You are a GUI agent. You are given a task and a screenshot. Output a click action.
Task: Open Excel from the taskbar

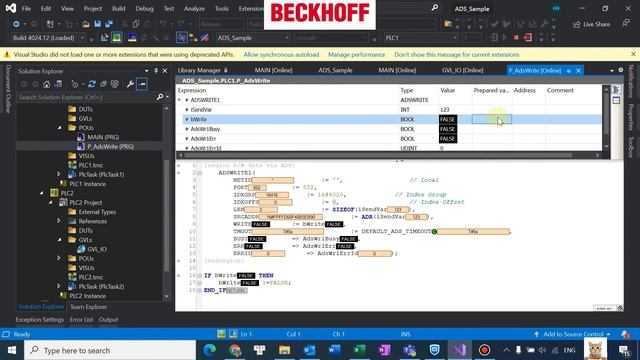[x=359, y=350]
